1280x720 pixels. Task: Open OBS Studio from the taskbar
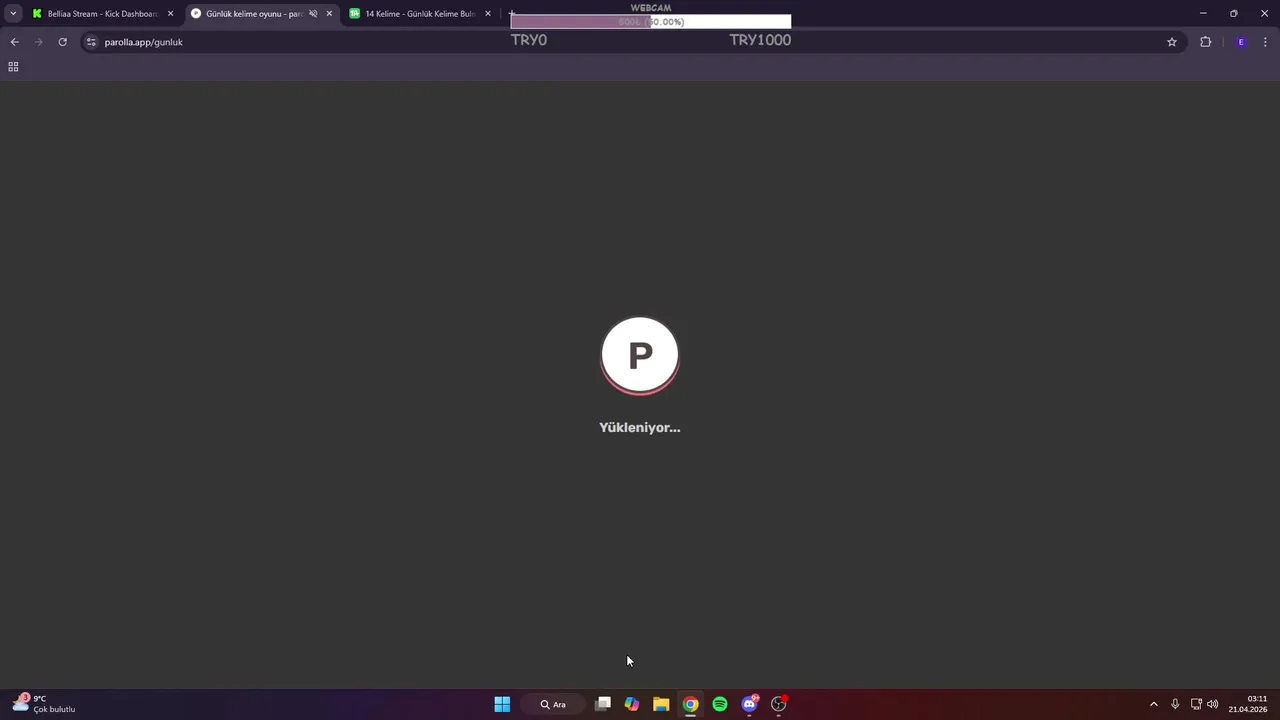pos(778,704)
